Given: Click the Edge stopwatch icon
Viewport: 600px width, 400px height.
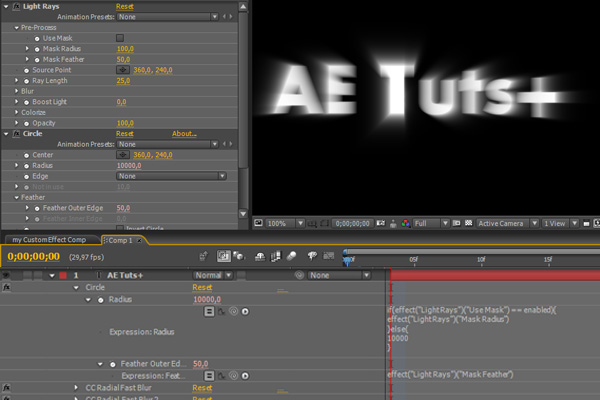Looking at the screenshot, I should 26,176.
